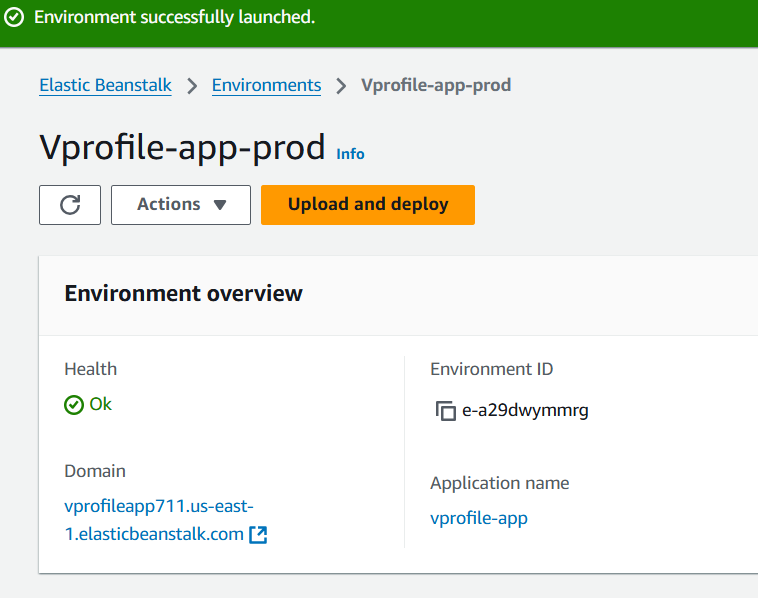Open the Info link beside Vprofile-app-prod
758x598 pixels.
[350, 154]
